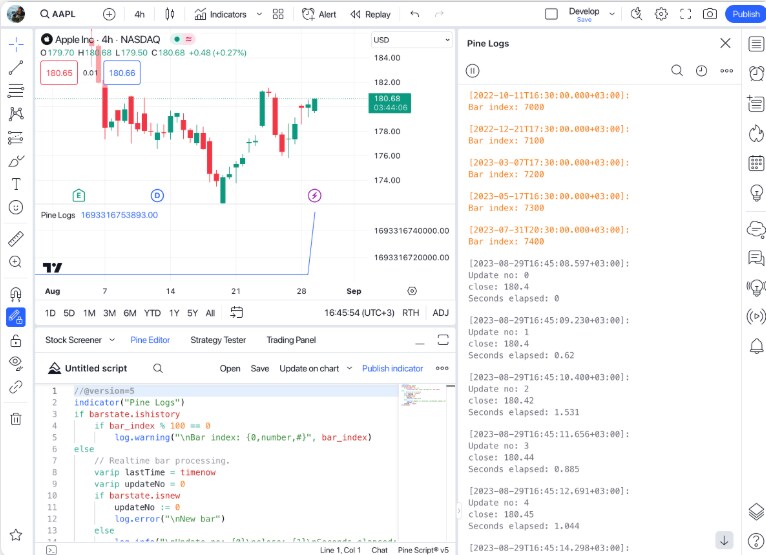
Task: Set chart range to YTD
Action: coord(152,313)
